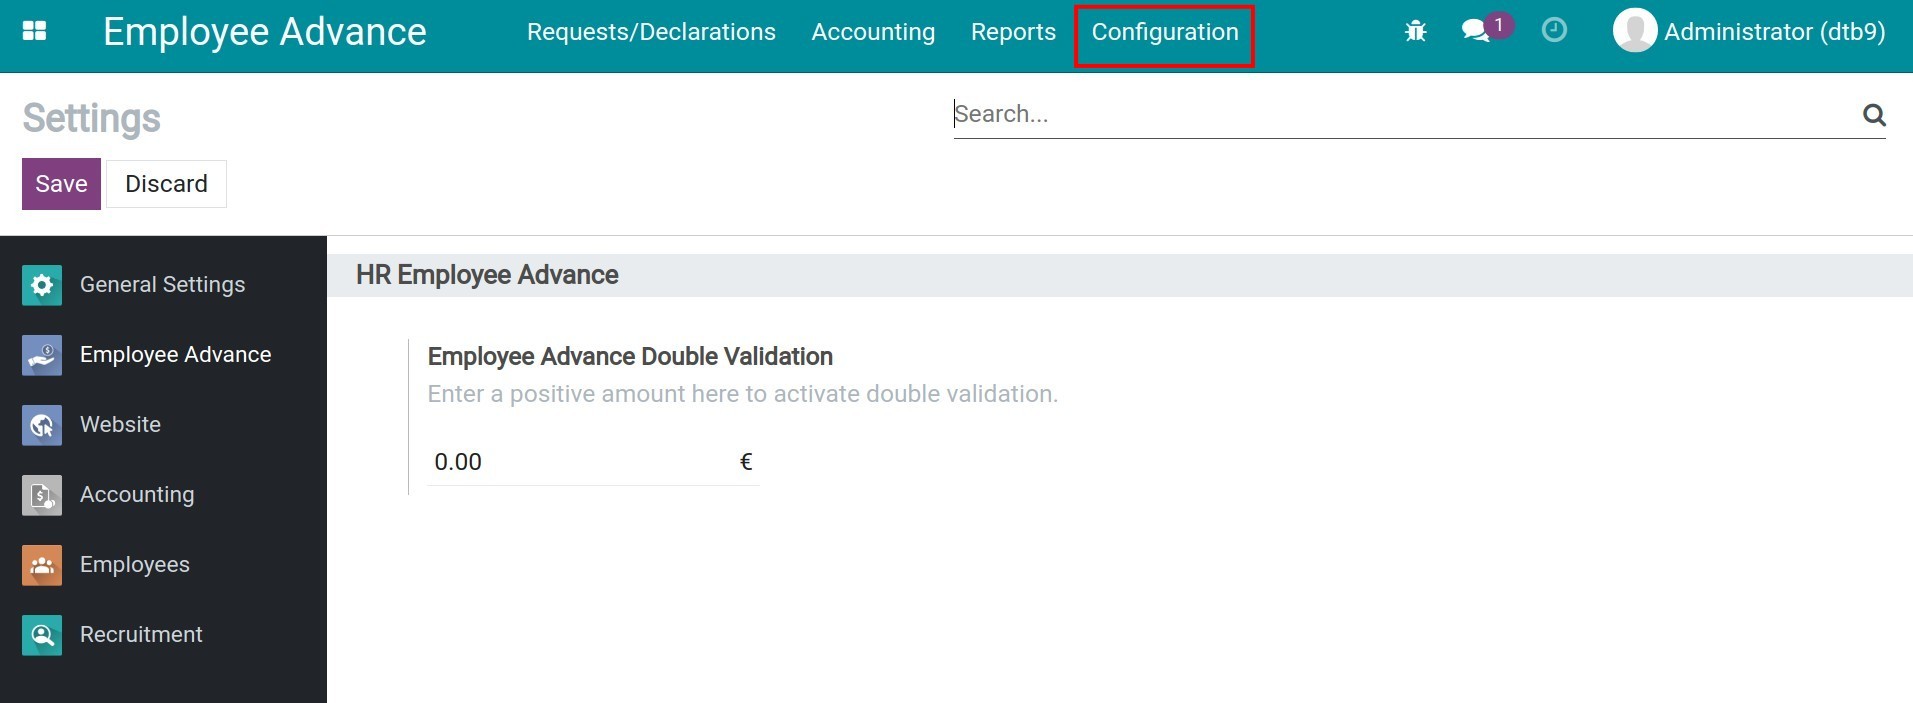Open the activities clock icon
Viewport: 1913px width, 703px height.
[1554, 31]
